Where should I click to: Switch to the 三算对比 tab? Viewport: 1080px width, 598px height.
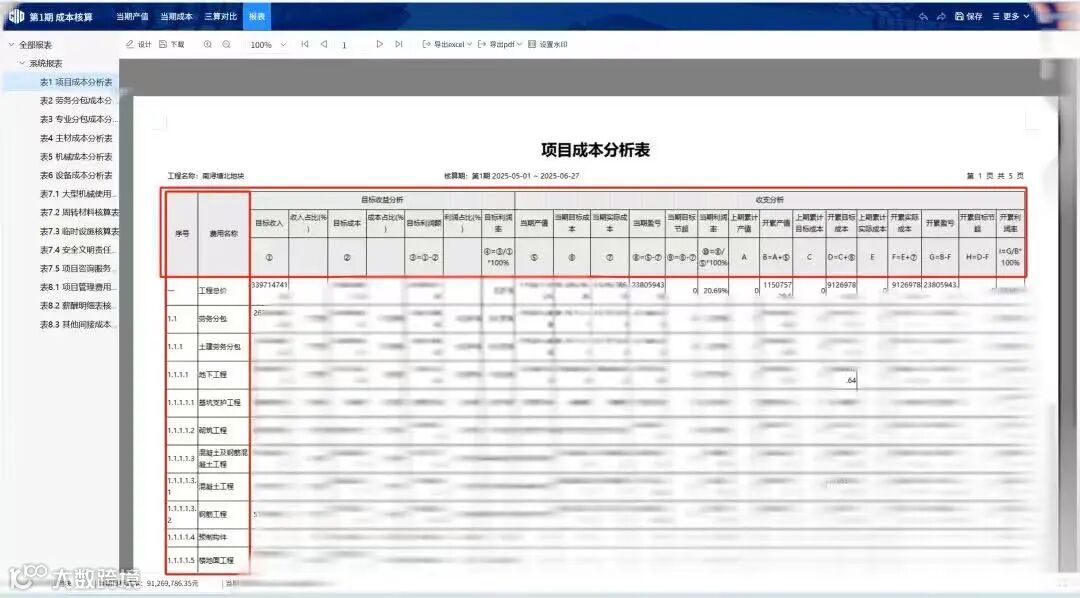point(220,16)
